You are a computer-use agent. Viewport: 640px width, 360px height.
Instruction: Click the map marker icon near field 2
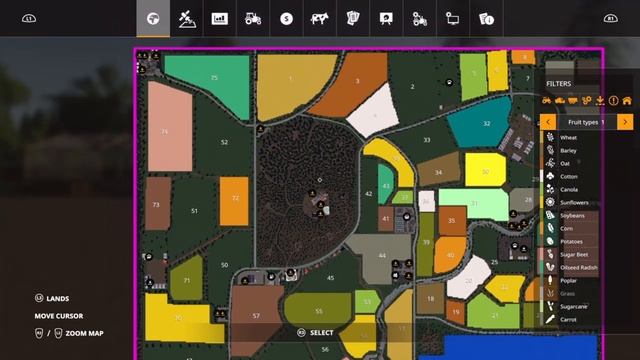click(449, 82)
